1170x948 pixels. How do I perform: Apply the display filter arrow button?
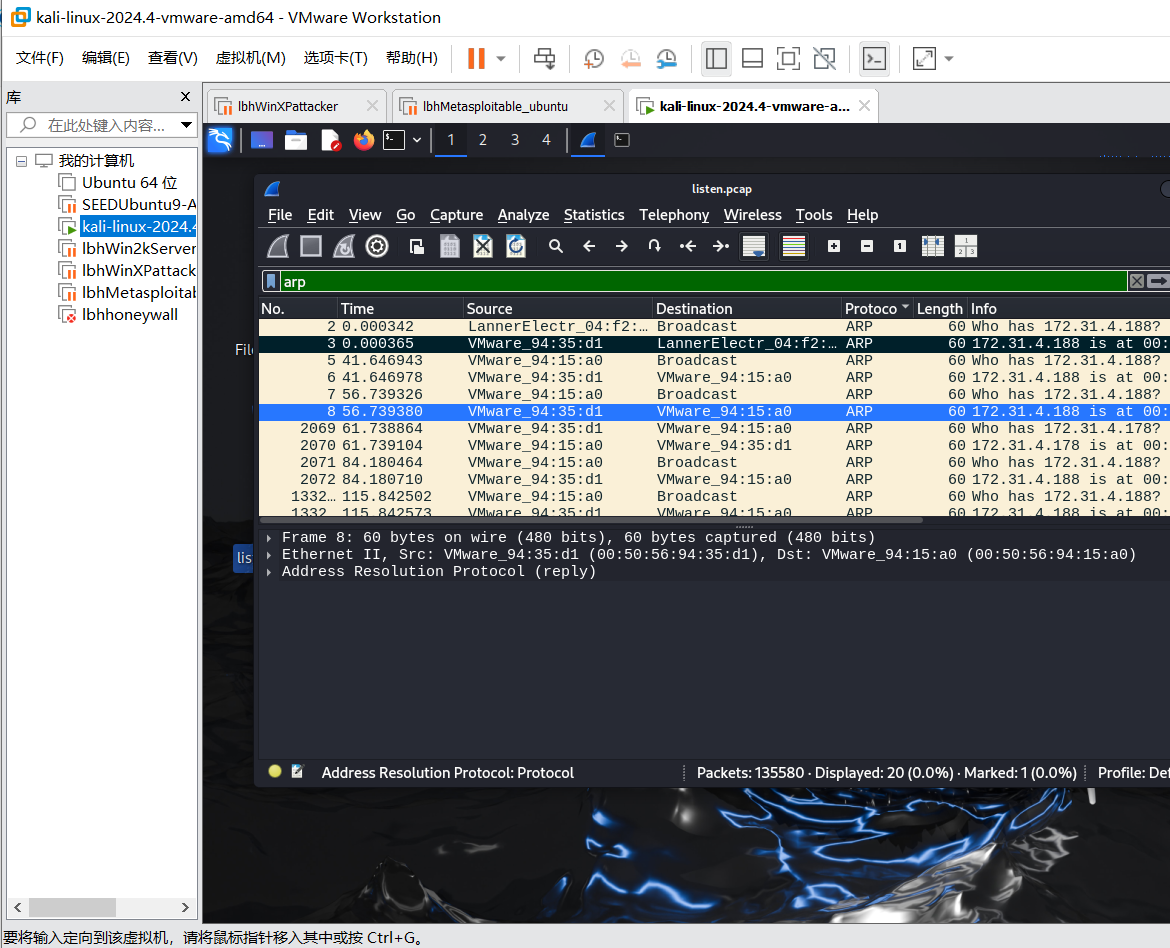point(1158,281)
